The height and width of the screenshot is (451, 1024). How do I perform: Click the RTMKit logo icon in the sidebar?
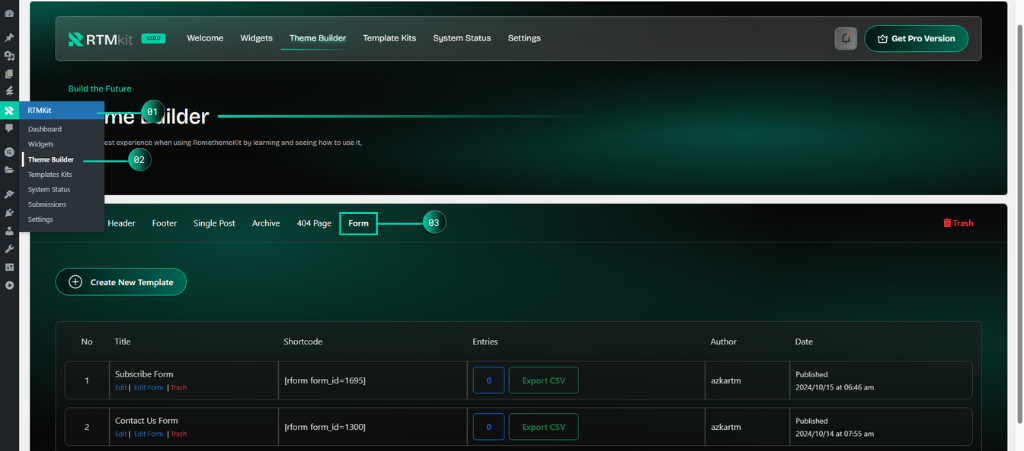coord(9,110)
